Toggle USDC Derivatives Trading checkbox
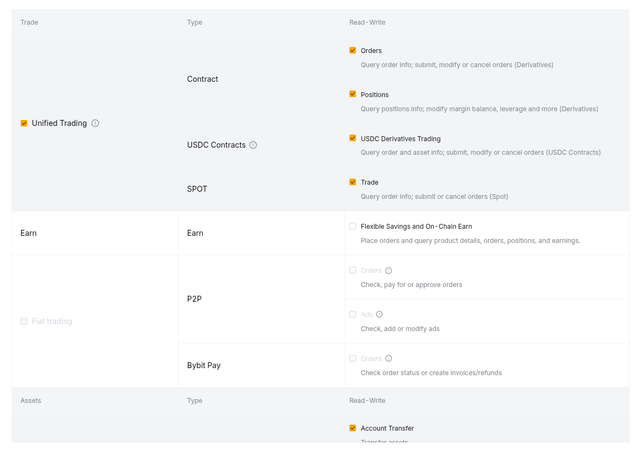Screen dimensions: 640x451 coord(353,138)
